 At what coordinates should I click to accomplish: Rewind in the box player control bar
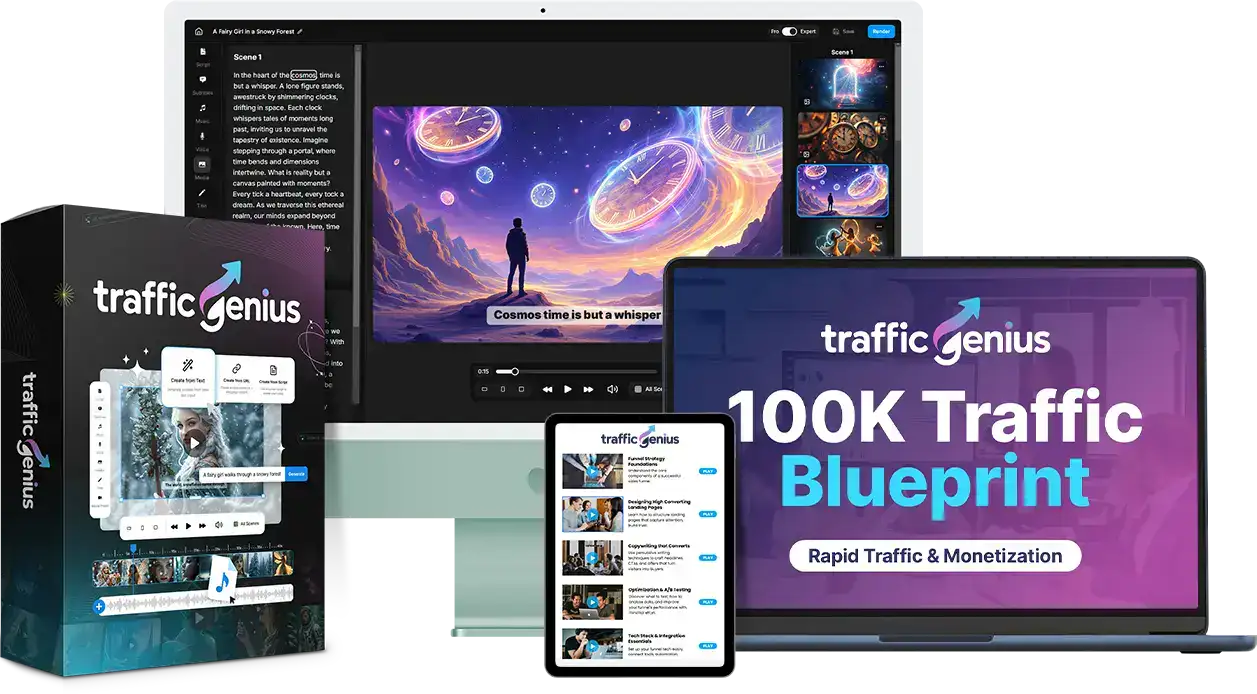174,525
